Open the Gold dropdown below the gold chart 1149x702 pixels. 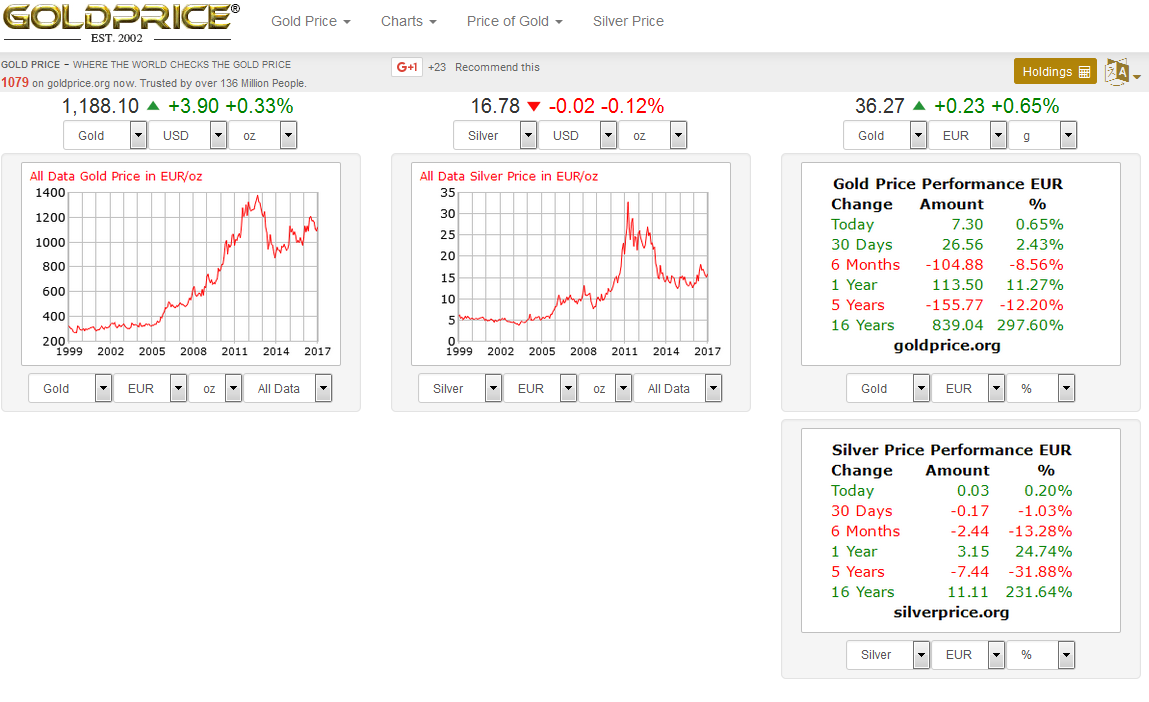70,388
